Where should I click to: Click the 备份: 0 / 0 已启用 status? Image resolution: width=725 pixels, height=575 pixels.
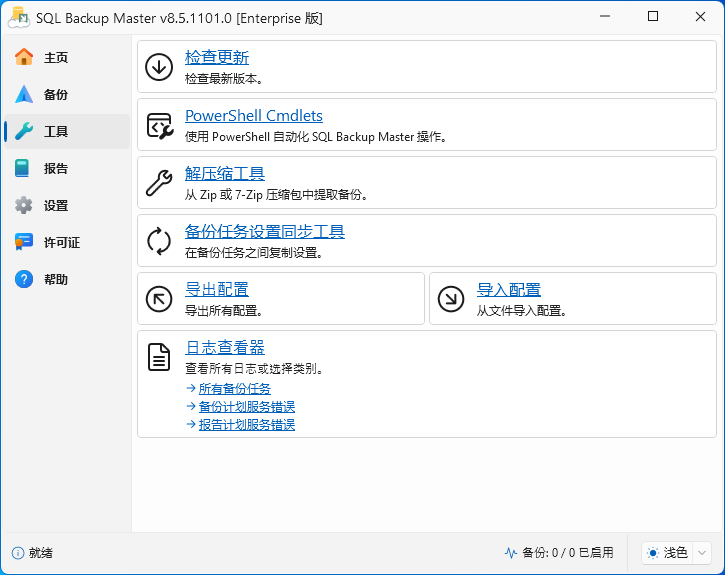pos(568,553)
